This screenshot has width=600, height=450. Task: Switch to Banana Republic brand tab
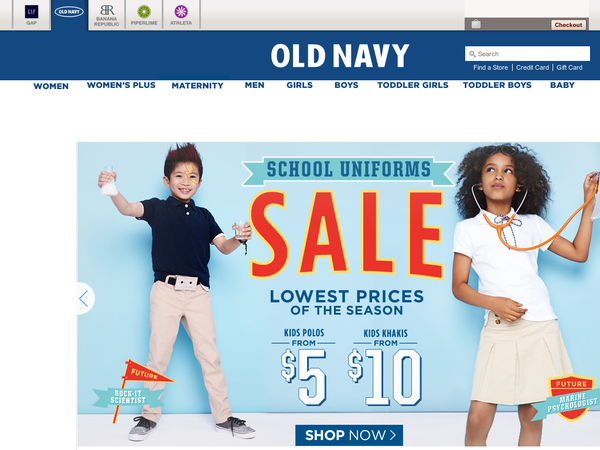click(x=106, y=15)
